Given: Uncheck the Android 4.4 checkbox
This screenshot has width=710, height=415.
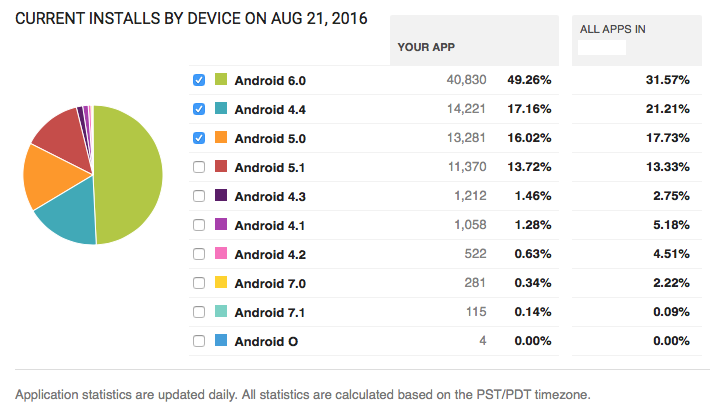Looking at the screenshot, I should [x=199, y=109].
